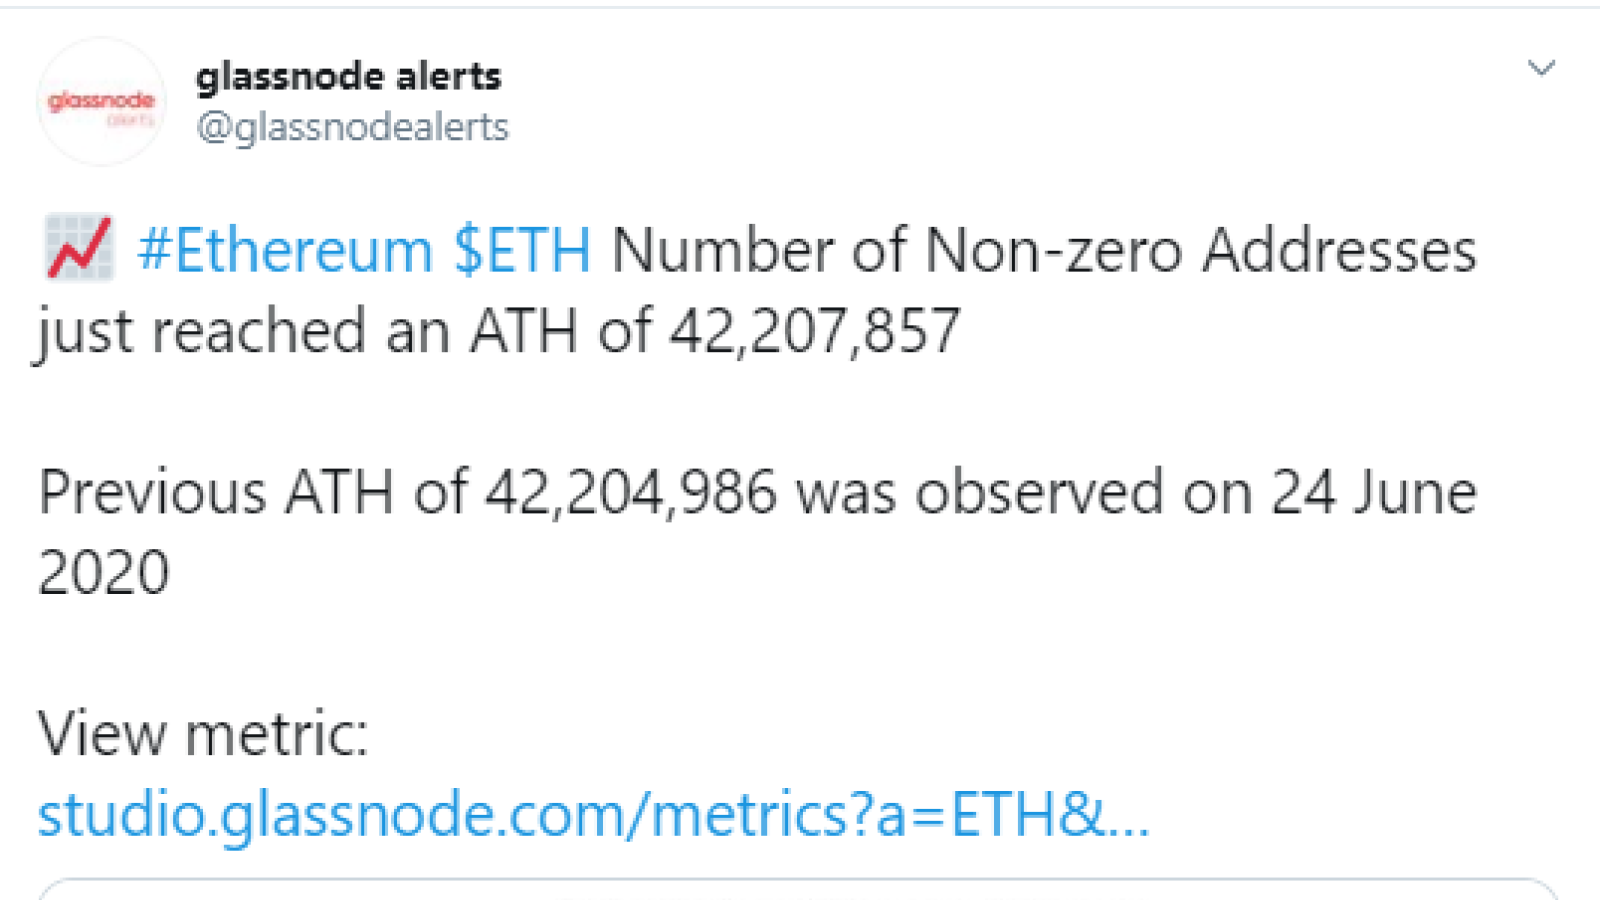
Task: Click the 'Number of Non-zero Addresses' text
Action: tap(1044, 250)
